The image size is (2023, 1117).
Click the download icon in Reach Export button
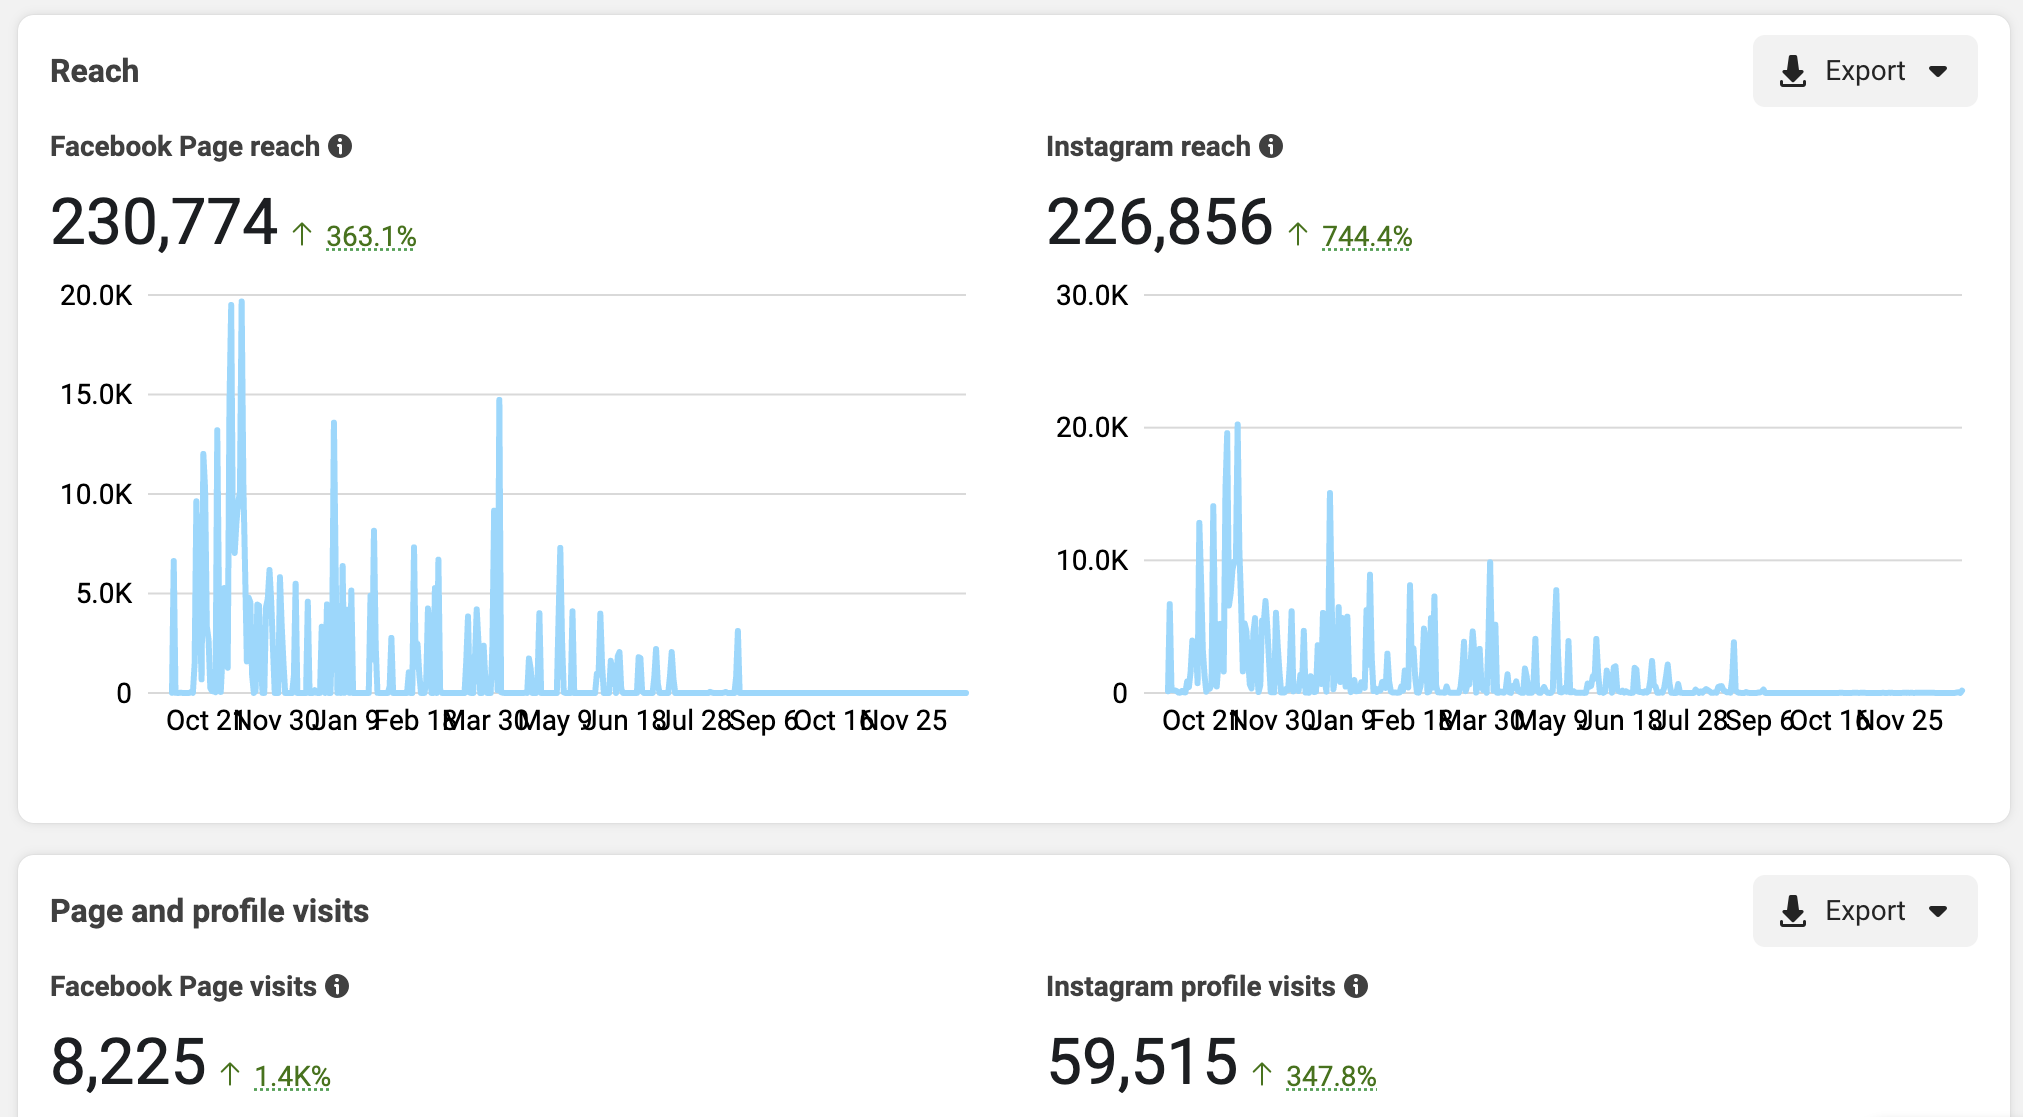pos(1793,71)
